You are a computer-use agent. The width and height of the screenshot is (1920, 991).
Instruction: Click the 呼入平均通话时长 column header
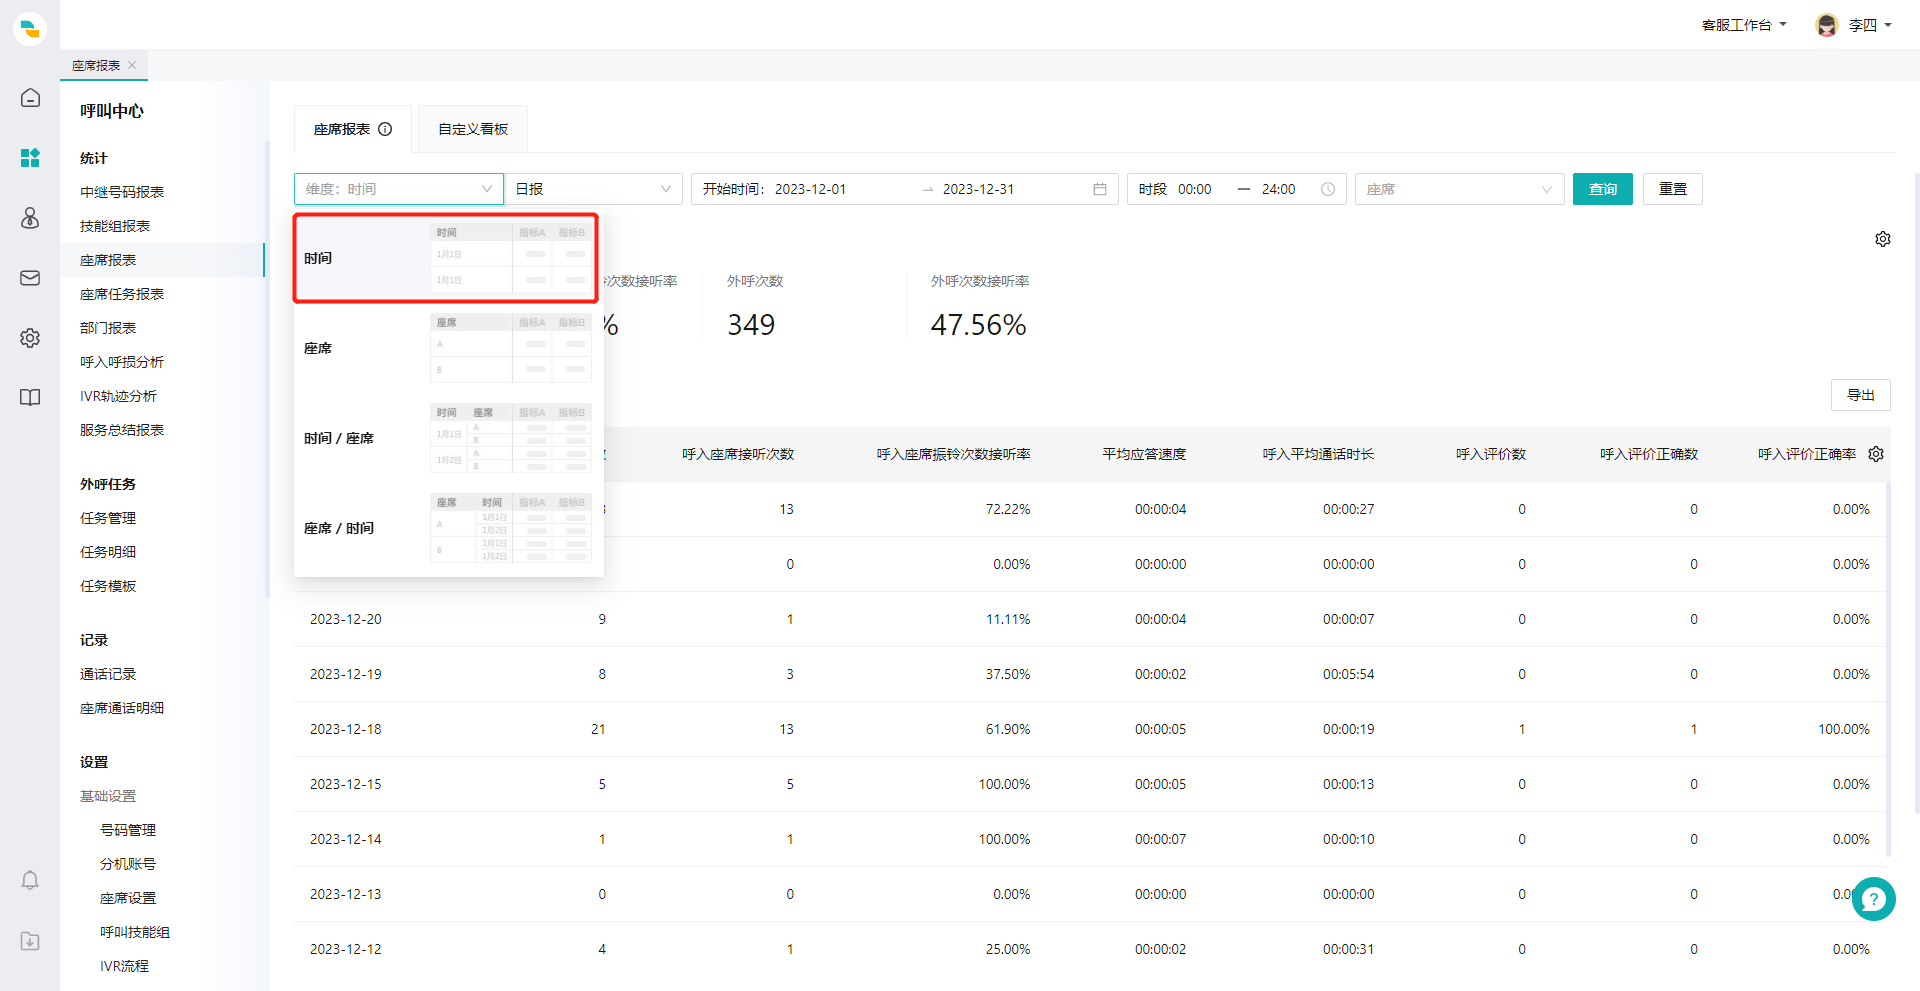(1318, 454)
